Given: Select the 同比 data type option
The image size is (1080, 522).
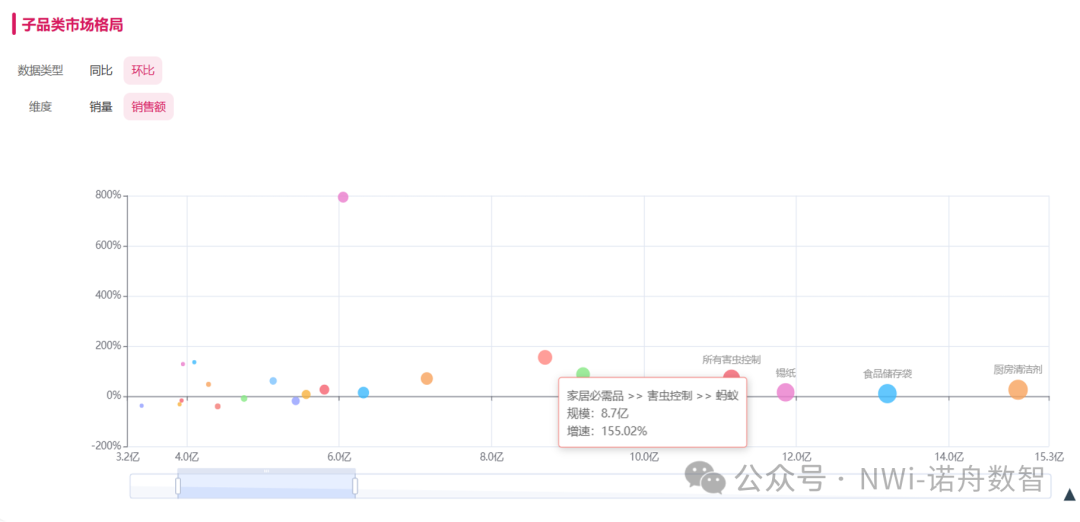Looking at the screenshot, I should tap(101, 70).
